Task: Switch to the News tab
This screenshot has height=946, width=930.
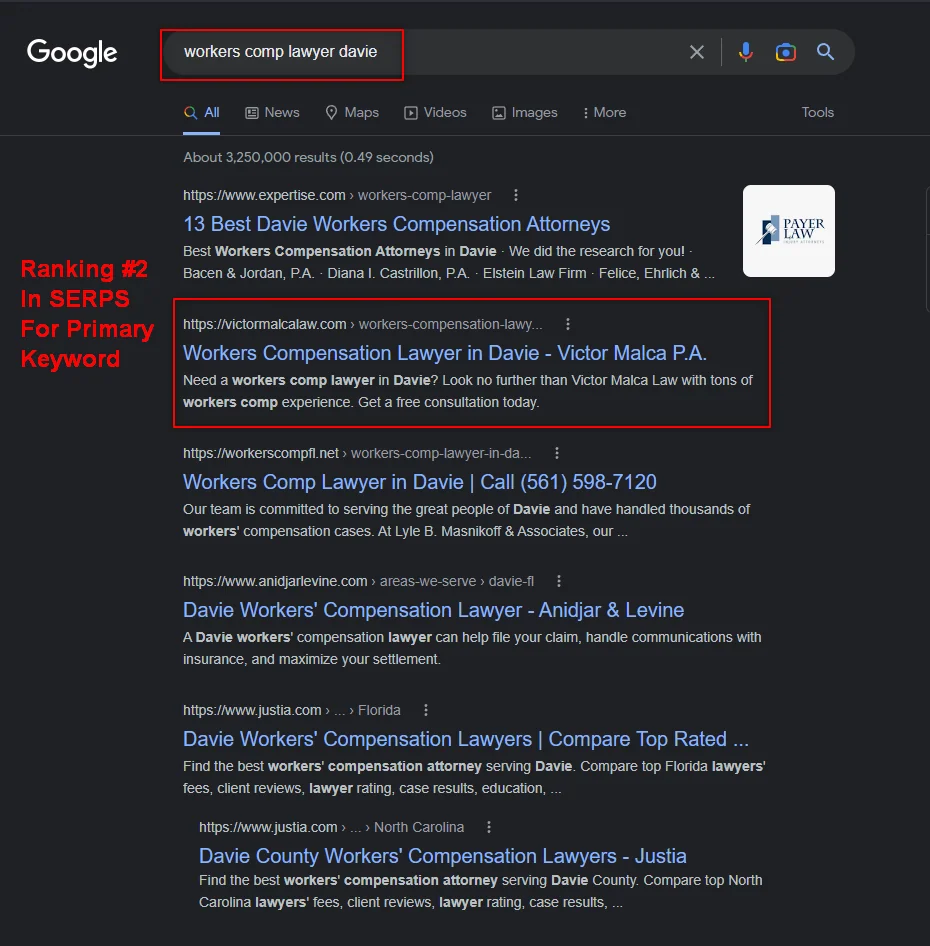Action: [272, 113]
